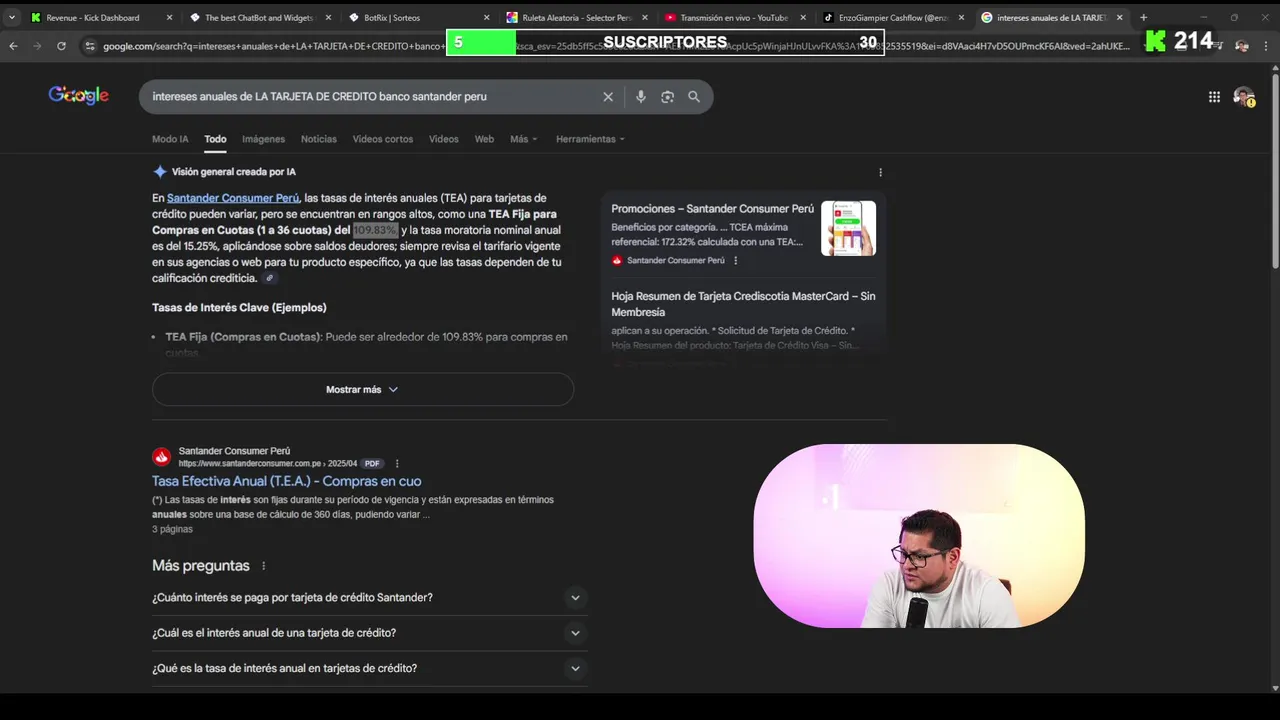The height and width of the screenshot is (720, 1280).
Task: Click the santanderconsumer.com.pe URL breadcrumb
Action: (x=268, y=464)
